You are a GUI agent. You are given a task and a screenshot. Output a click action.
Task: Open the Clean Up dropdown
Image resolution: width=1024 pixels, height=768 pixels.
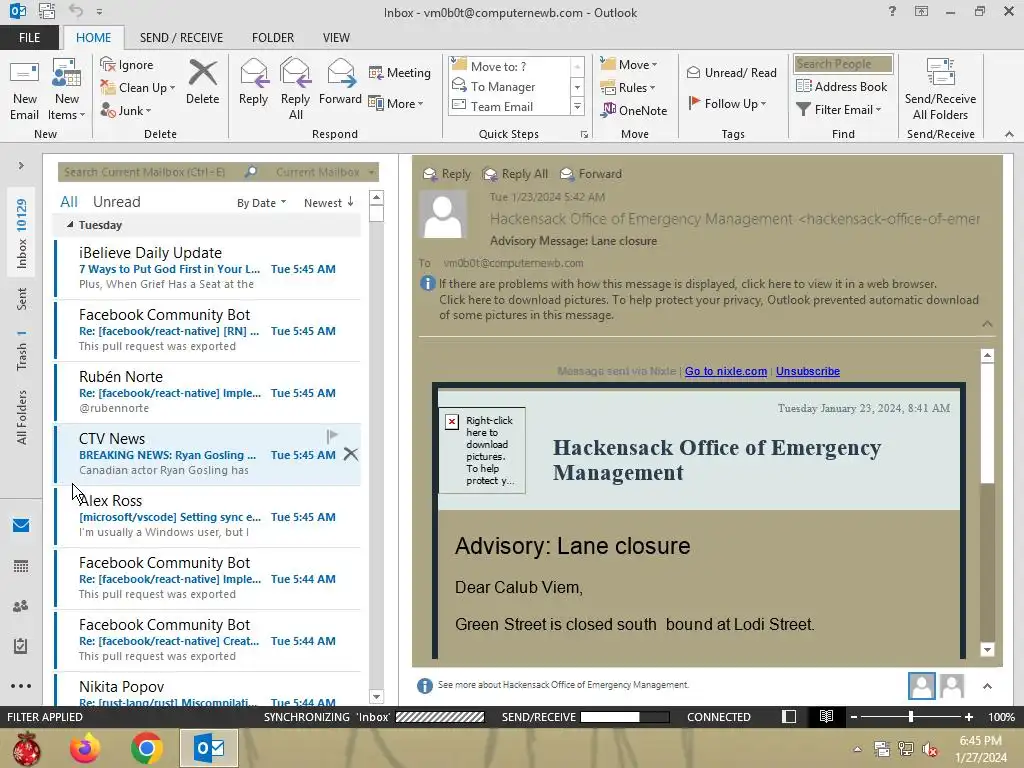pos(138,88)
